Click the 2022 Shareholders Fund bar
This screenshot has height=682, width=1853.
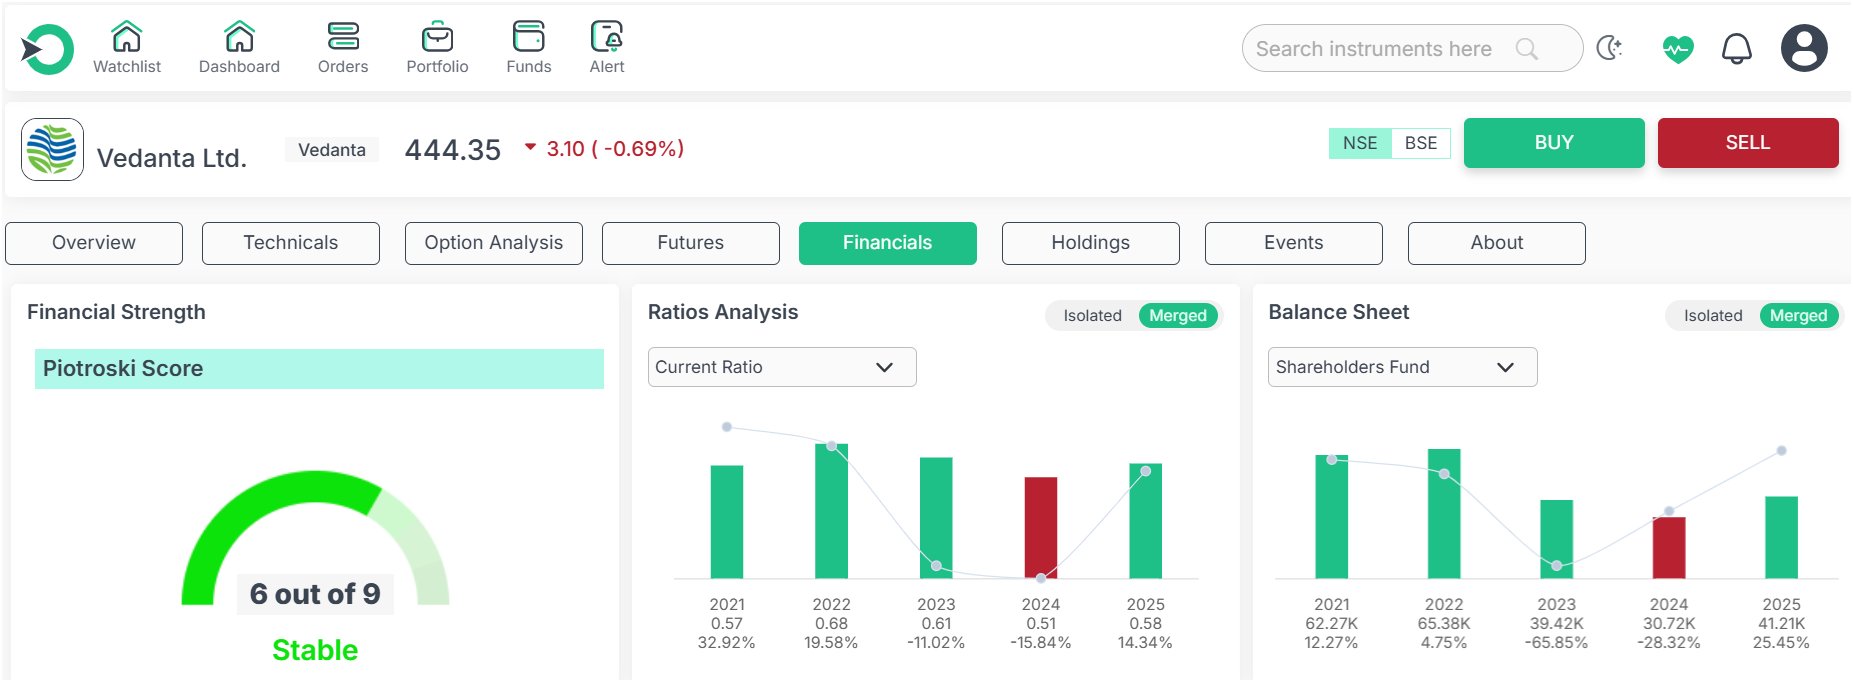(x=1444, y=514)
